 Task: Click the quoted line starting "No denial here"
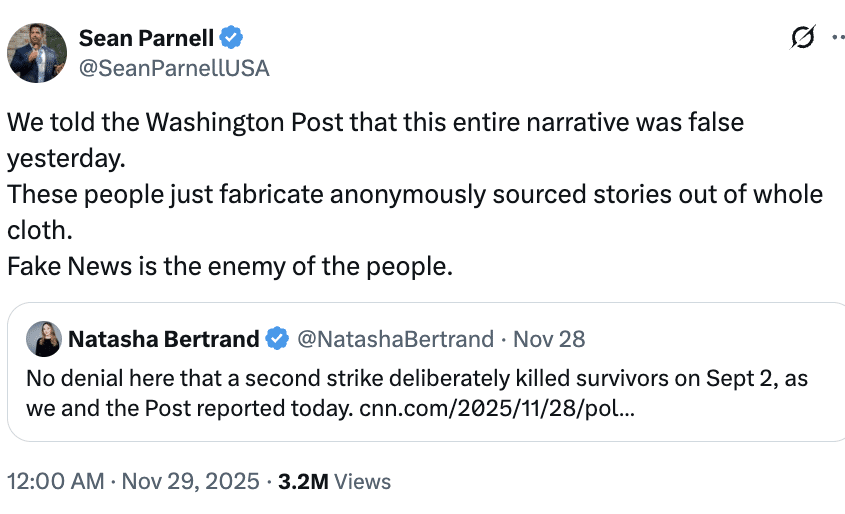click(x=417, y=380)
